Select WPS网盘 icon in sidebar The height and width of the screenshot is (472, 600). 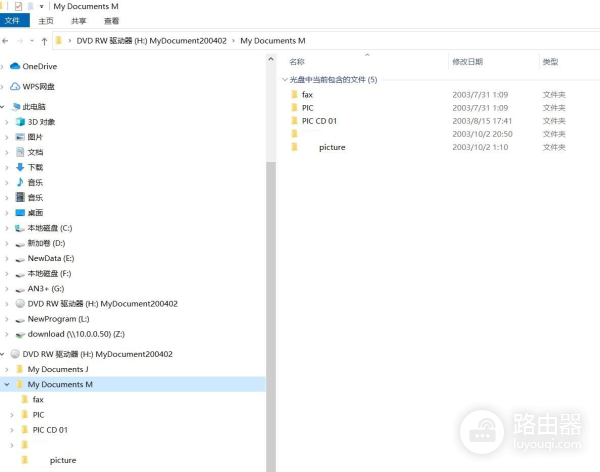pos(15,86)
